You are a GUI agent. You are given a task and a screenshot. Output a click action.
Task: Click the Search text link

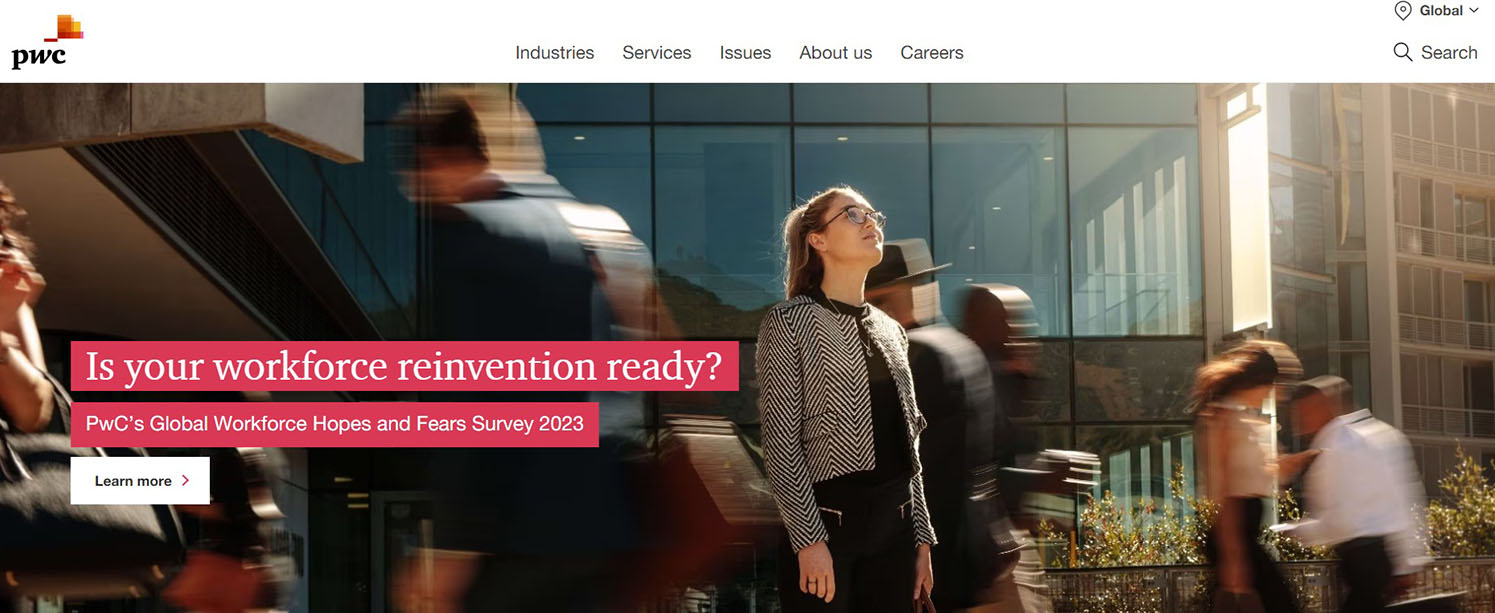pyautogui.click(x=1449, y=53)
